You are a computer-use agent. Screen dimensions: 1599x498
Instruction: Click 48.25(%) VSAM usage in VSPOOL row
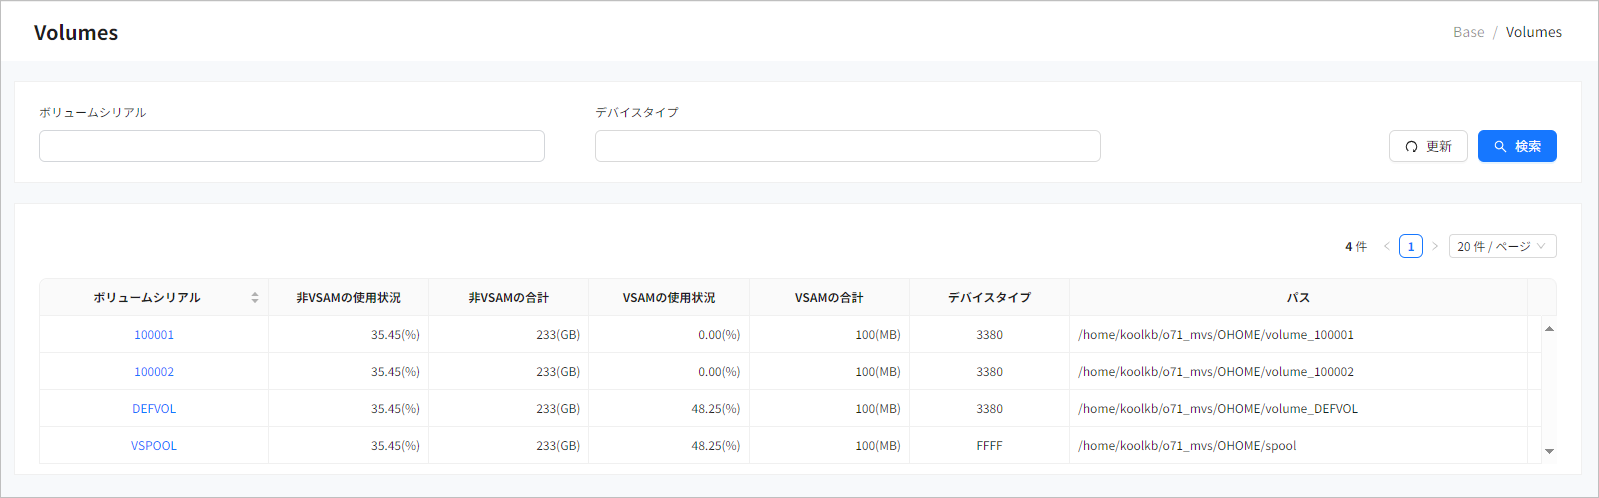tap(716, 446)
